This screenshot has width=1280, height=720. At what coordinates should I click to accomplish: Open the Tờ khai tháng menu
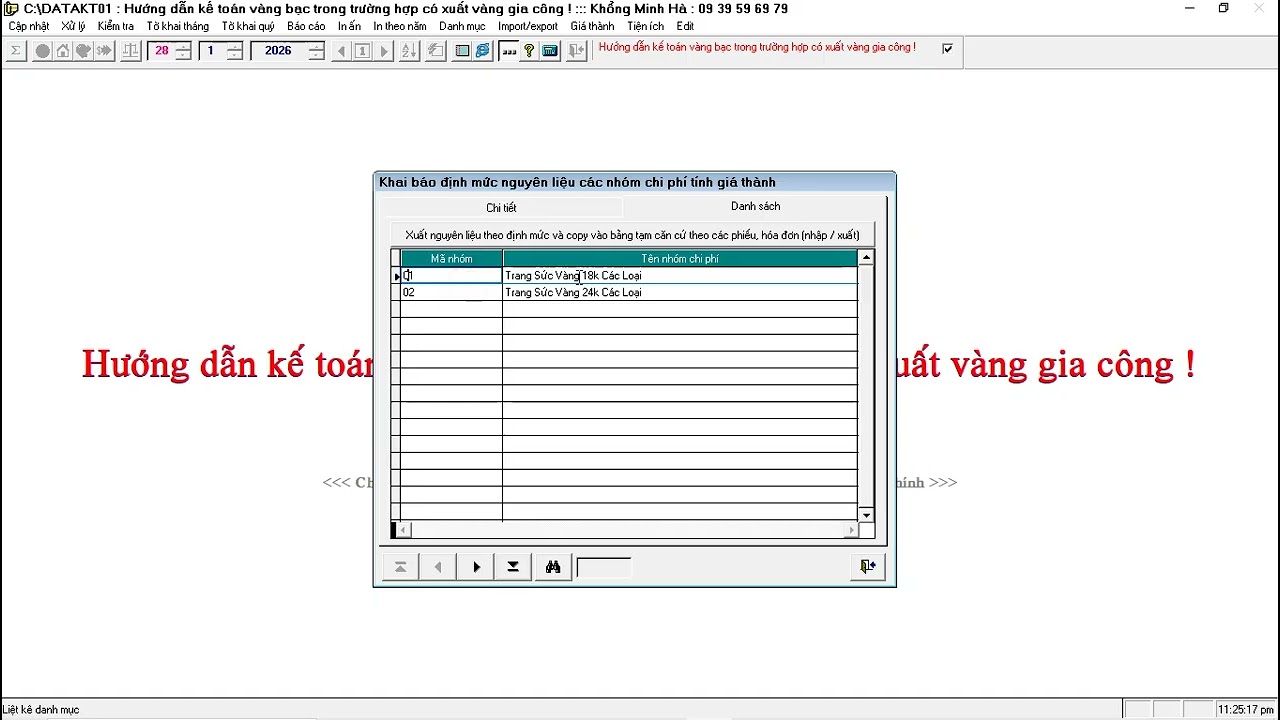(x=177, y=27)
